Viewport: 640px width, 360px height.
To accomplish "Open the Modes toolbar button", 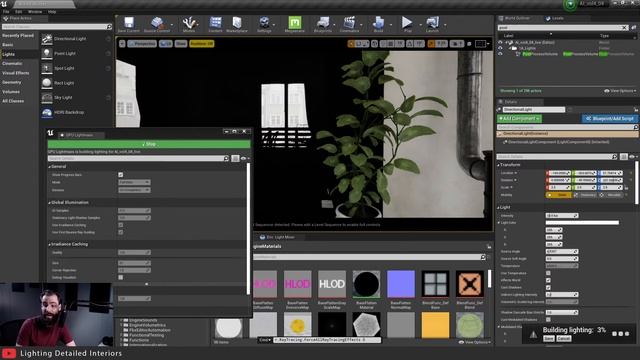I will (x=189, y=24).
